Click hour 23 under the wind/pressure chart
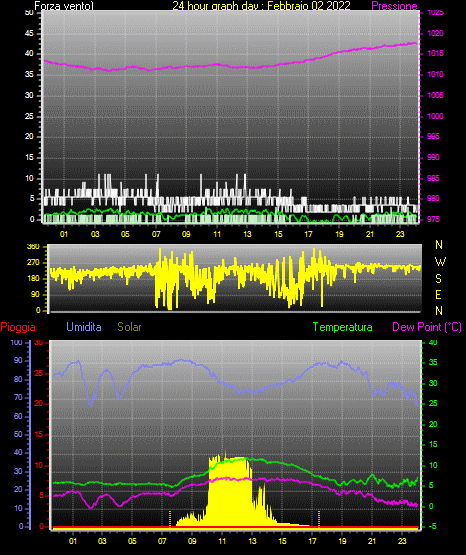This screenshot has height=555, width=466. click(x=400, y=234)
